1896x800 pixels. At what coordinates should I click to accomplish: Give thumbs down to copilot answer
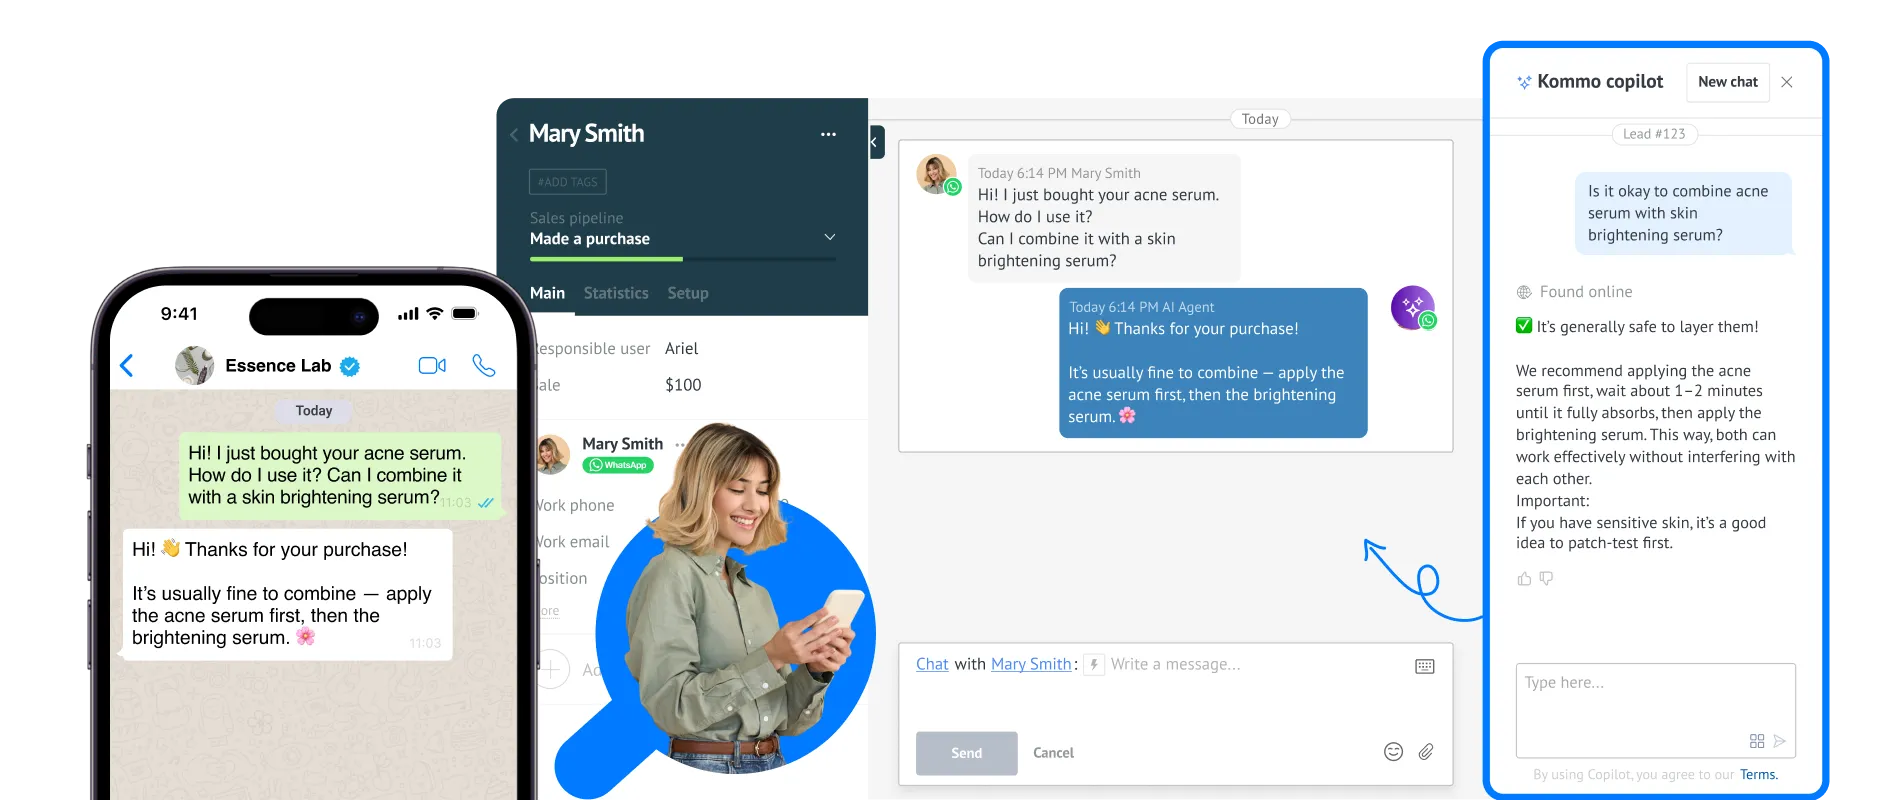(1546, 578)
